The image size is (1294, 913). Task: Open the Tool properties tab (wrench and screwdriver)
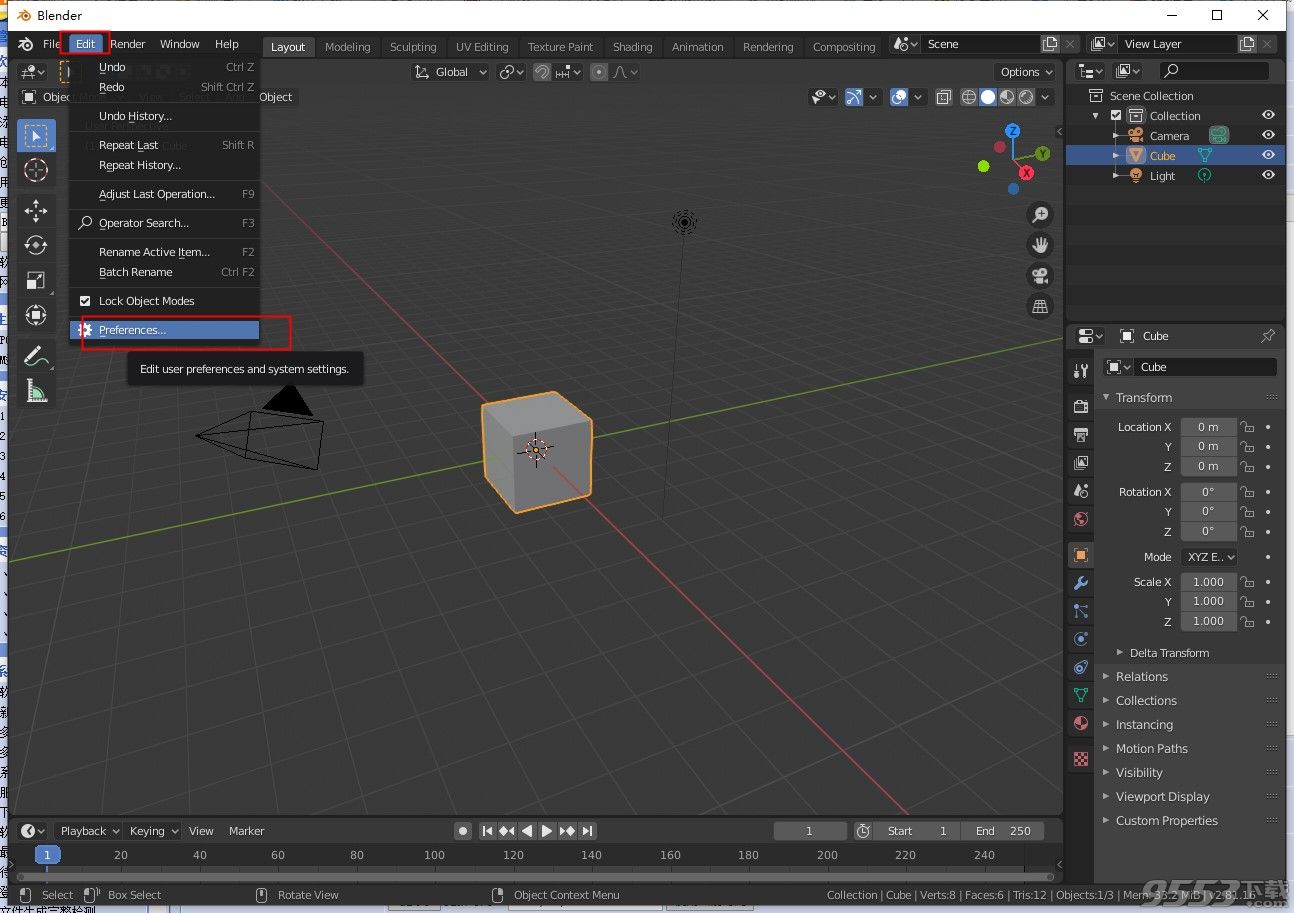coord(1081,371)
